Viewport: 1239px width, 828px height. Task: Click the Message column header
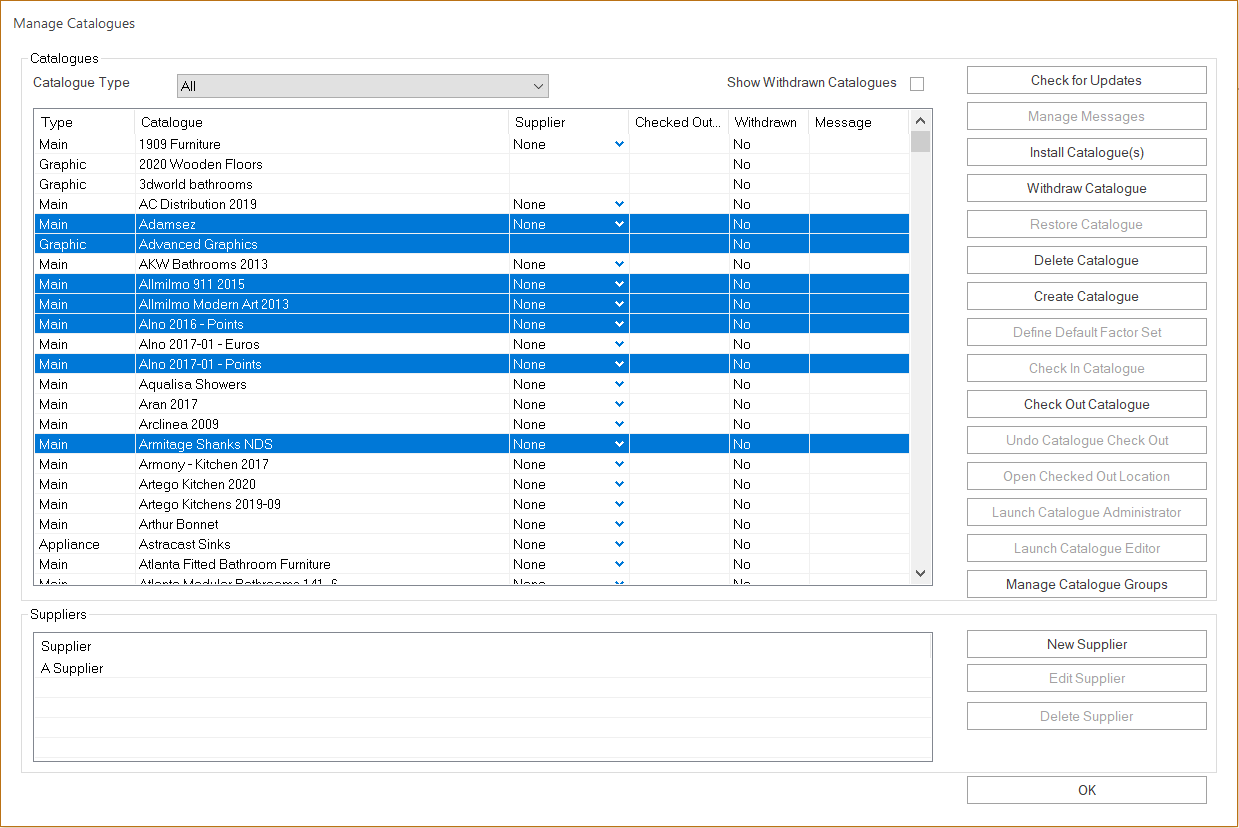[x=858, y=122]
